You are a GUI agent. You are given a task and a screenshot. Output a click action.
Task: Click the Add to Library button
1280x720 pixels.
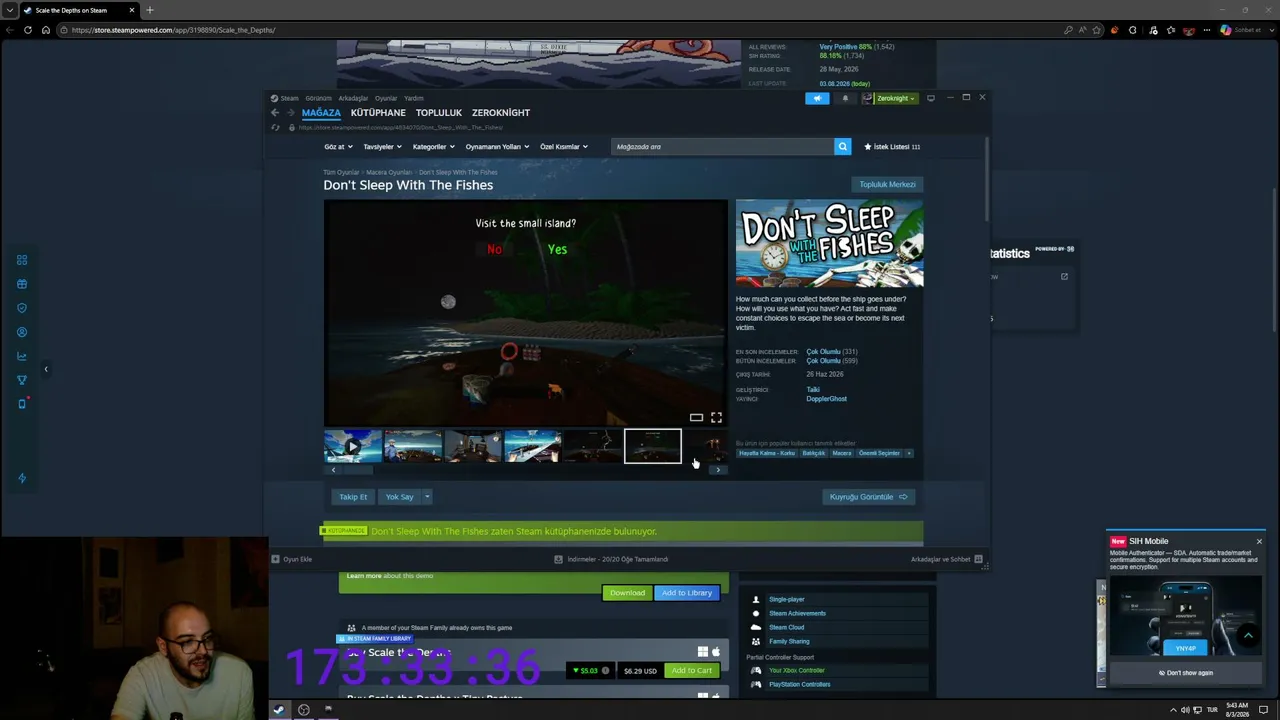[x=687, y=593]
